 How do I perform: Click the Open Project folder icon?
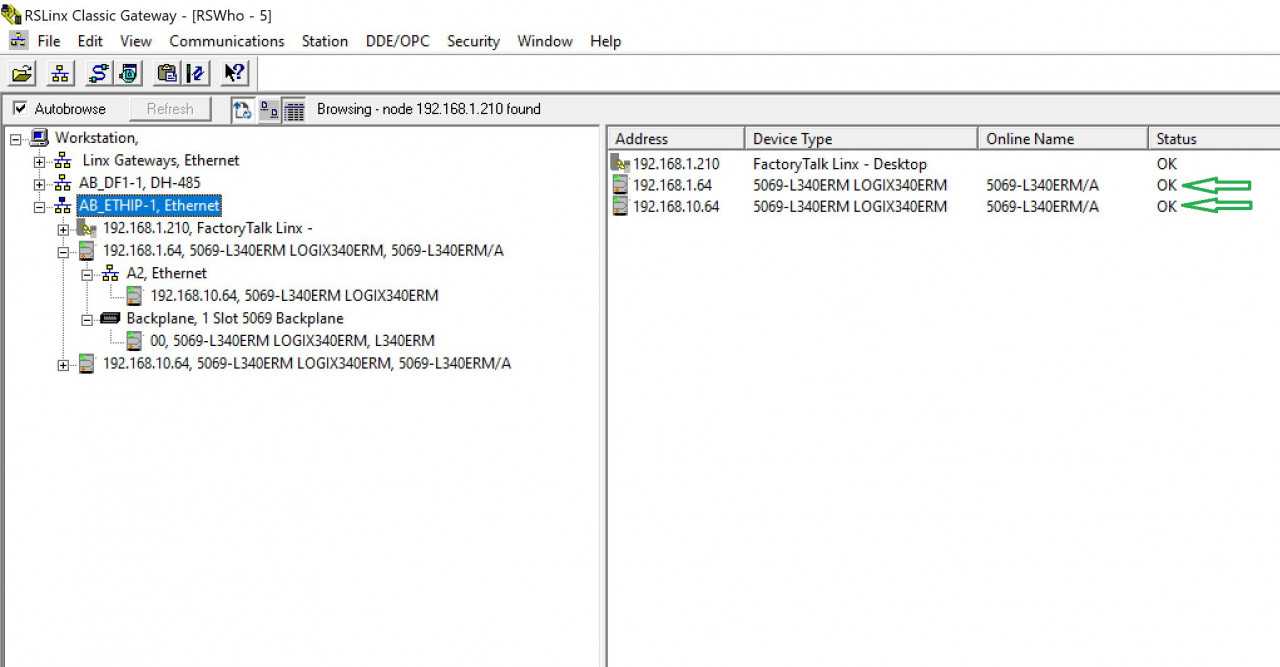22,73
